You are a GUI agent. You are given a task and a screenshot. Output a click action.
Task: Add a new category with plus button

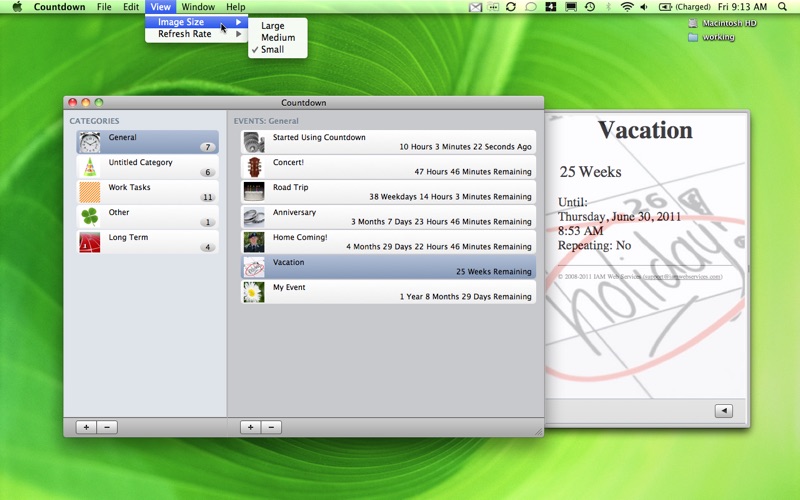(x=86, y=427)
